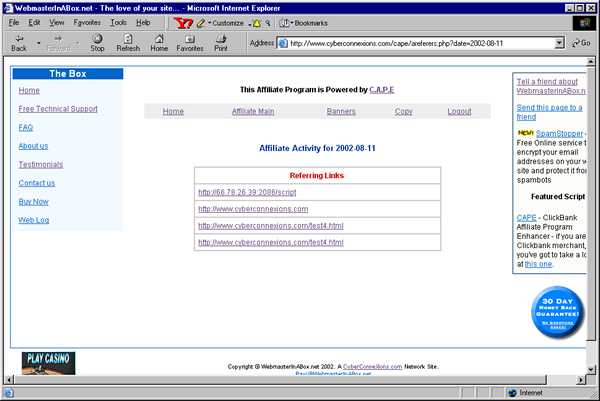Click the pencil icon beside Customize
Image resolution: width=600 pixels, height=401 pixels.
click(x=201, y=23)
